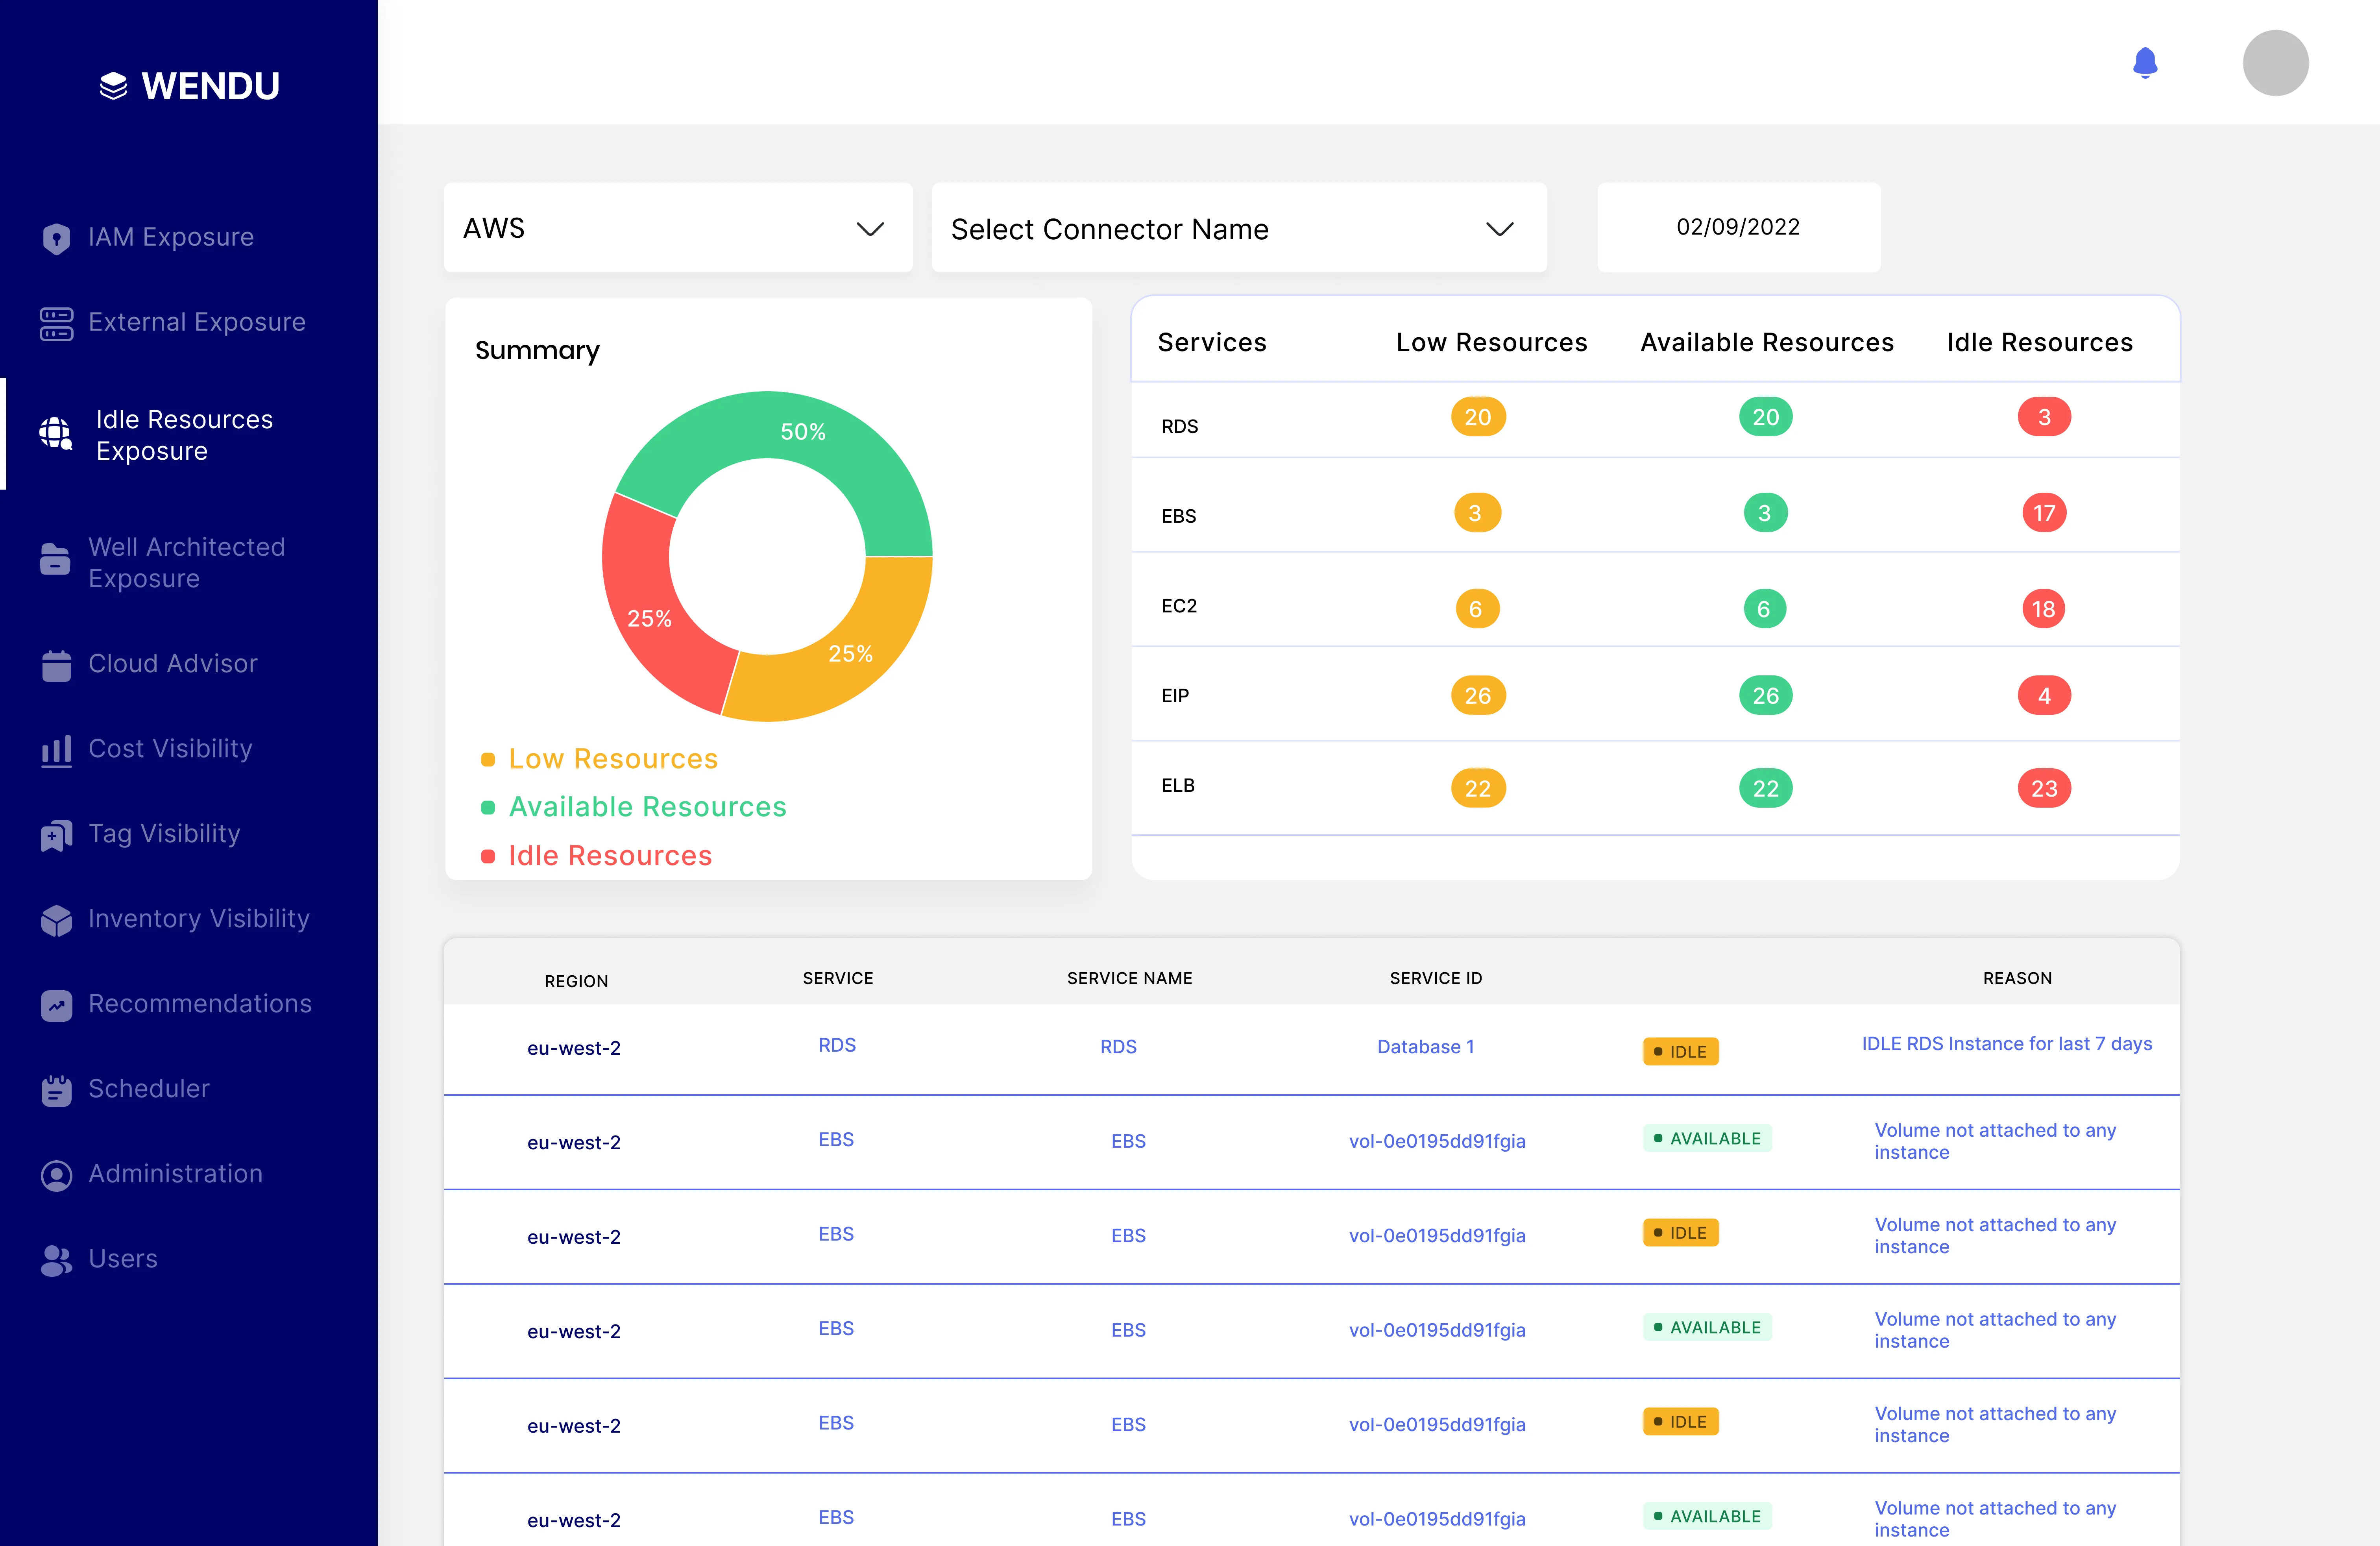Click the EIP available resources badge 26
The height and width of the screenshot is (1546, 2380).
tap(1766, 696)
